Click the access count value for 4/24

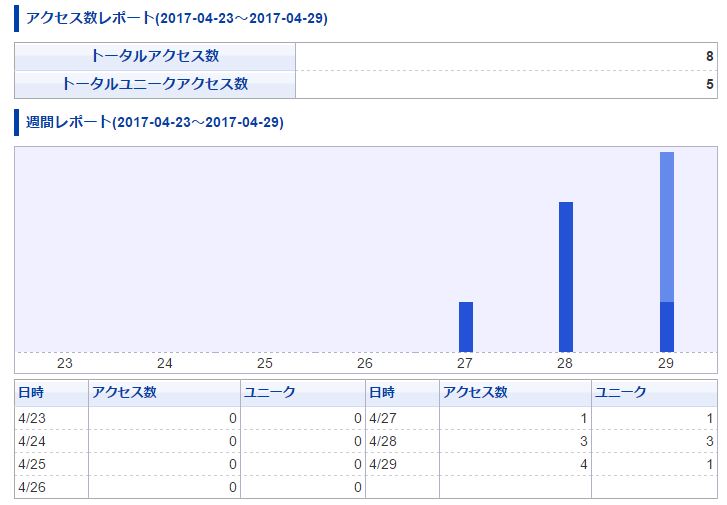click(233, 441)
